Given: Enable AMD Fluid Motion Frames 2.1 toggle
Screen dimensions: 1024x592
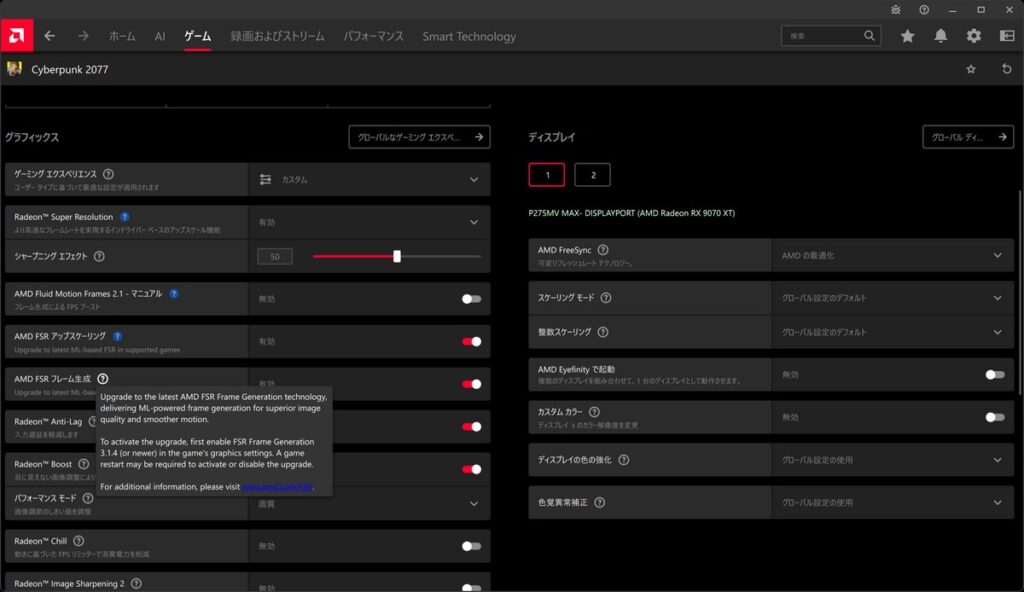Looking at the screenshot, I should pyautogui.click(x=471, y=298).
